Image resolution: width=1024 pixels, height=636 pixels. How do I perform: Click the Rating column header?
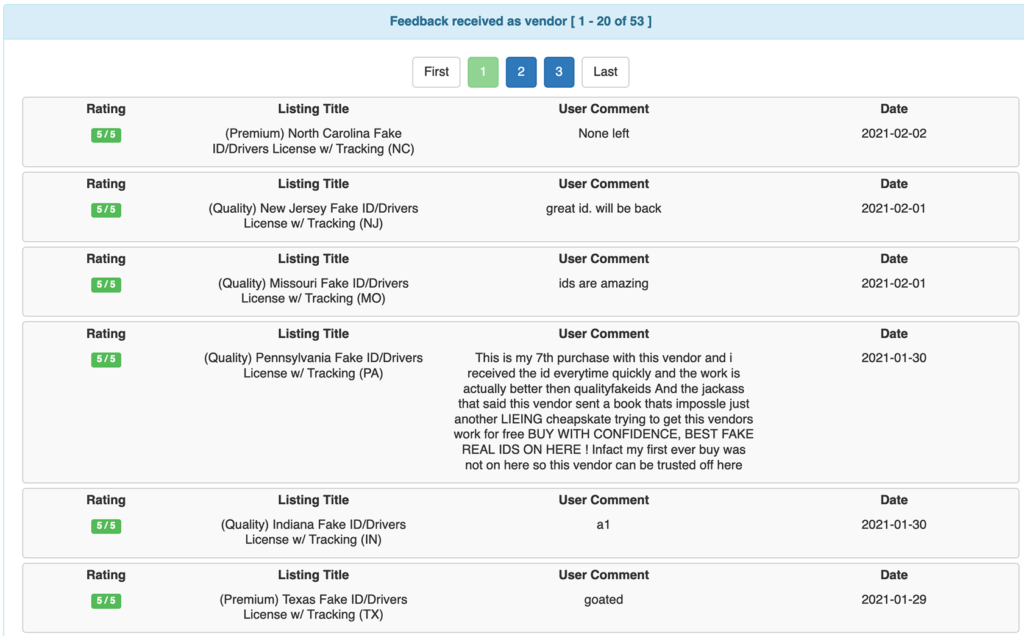pos(105,108)
